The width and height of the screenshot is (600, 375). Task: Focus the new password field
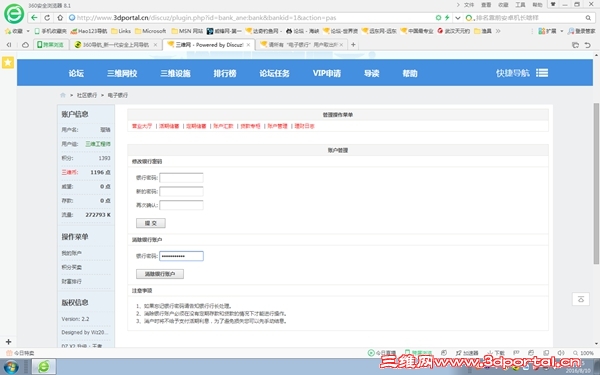[x=181, y=191]
